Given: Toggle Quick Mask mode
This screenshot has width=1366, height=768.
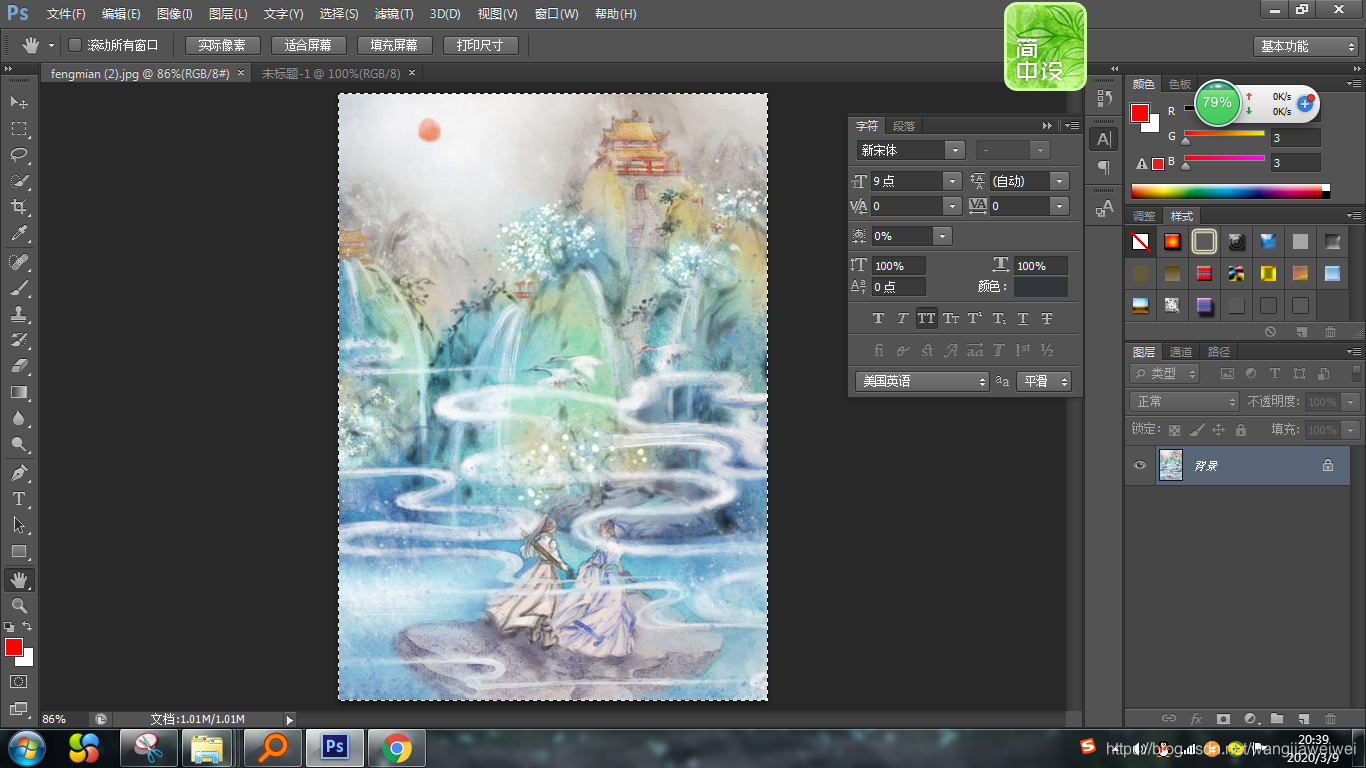Looking at the screenshot, I should (19, 681).
